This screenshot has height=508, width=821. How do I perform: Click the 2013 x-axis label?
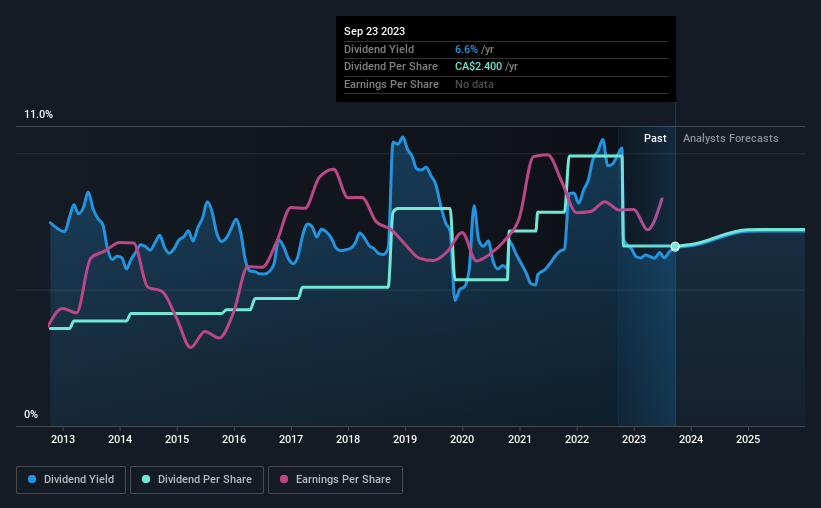point(63,439)
